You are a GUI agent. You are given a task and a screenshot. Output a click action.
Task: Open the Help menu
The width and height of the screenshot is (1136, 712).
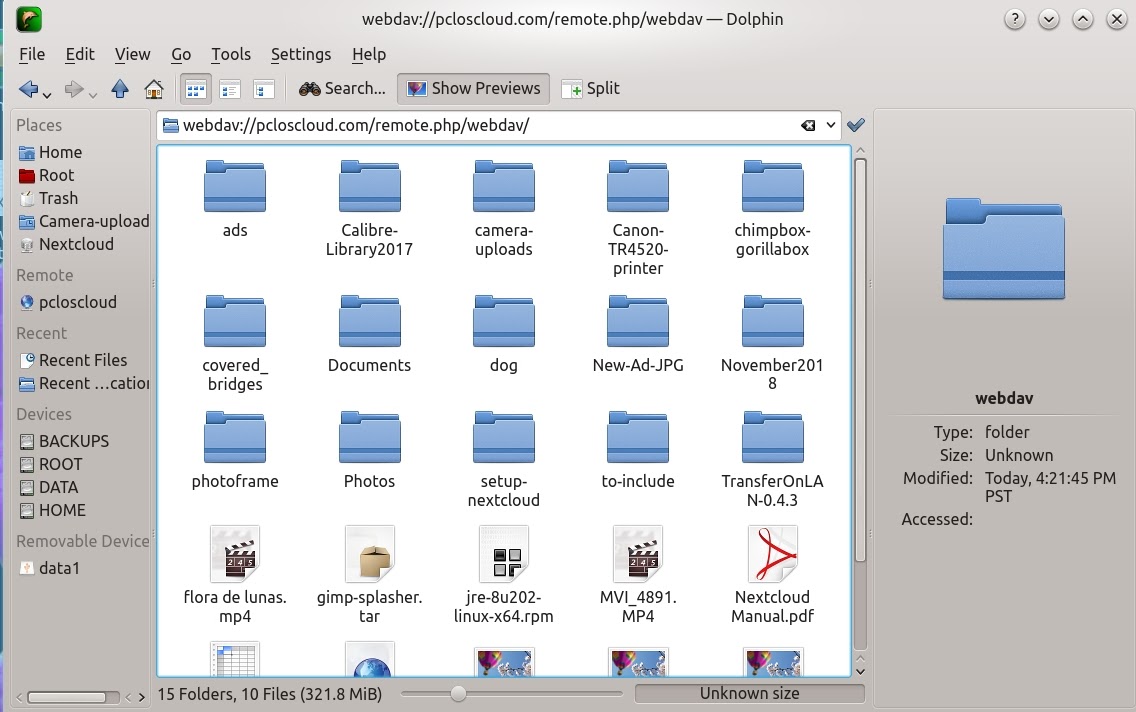[369, 54]
